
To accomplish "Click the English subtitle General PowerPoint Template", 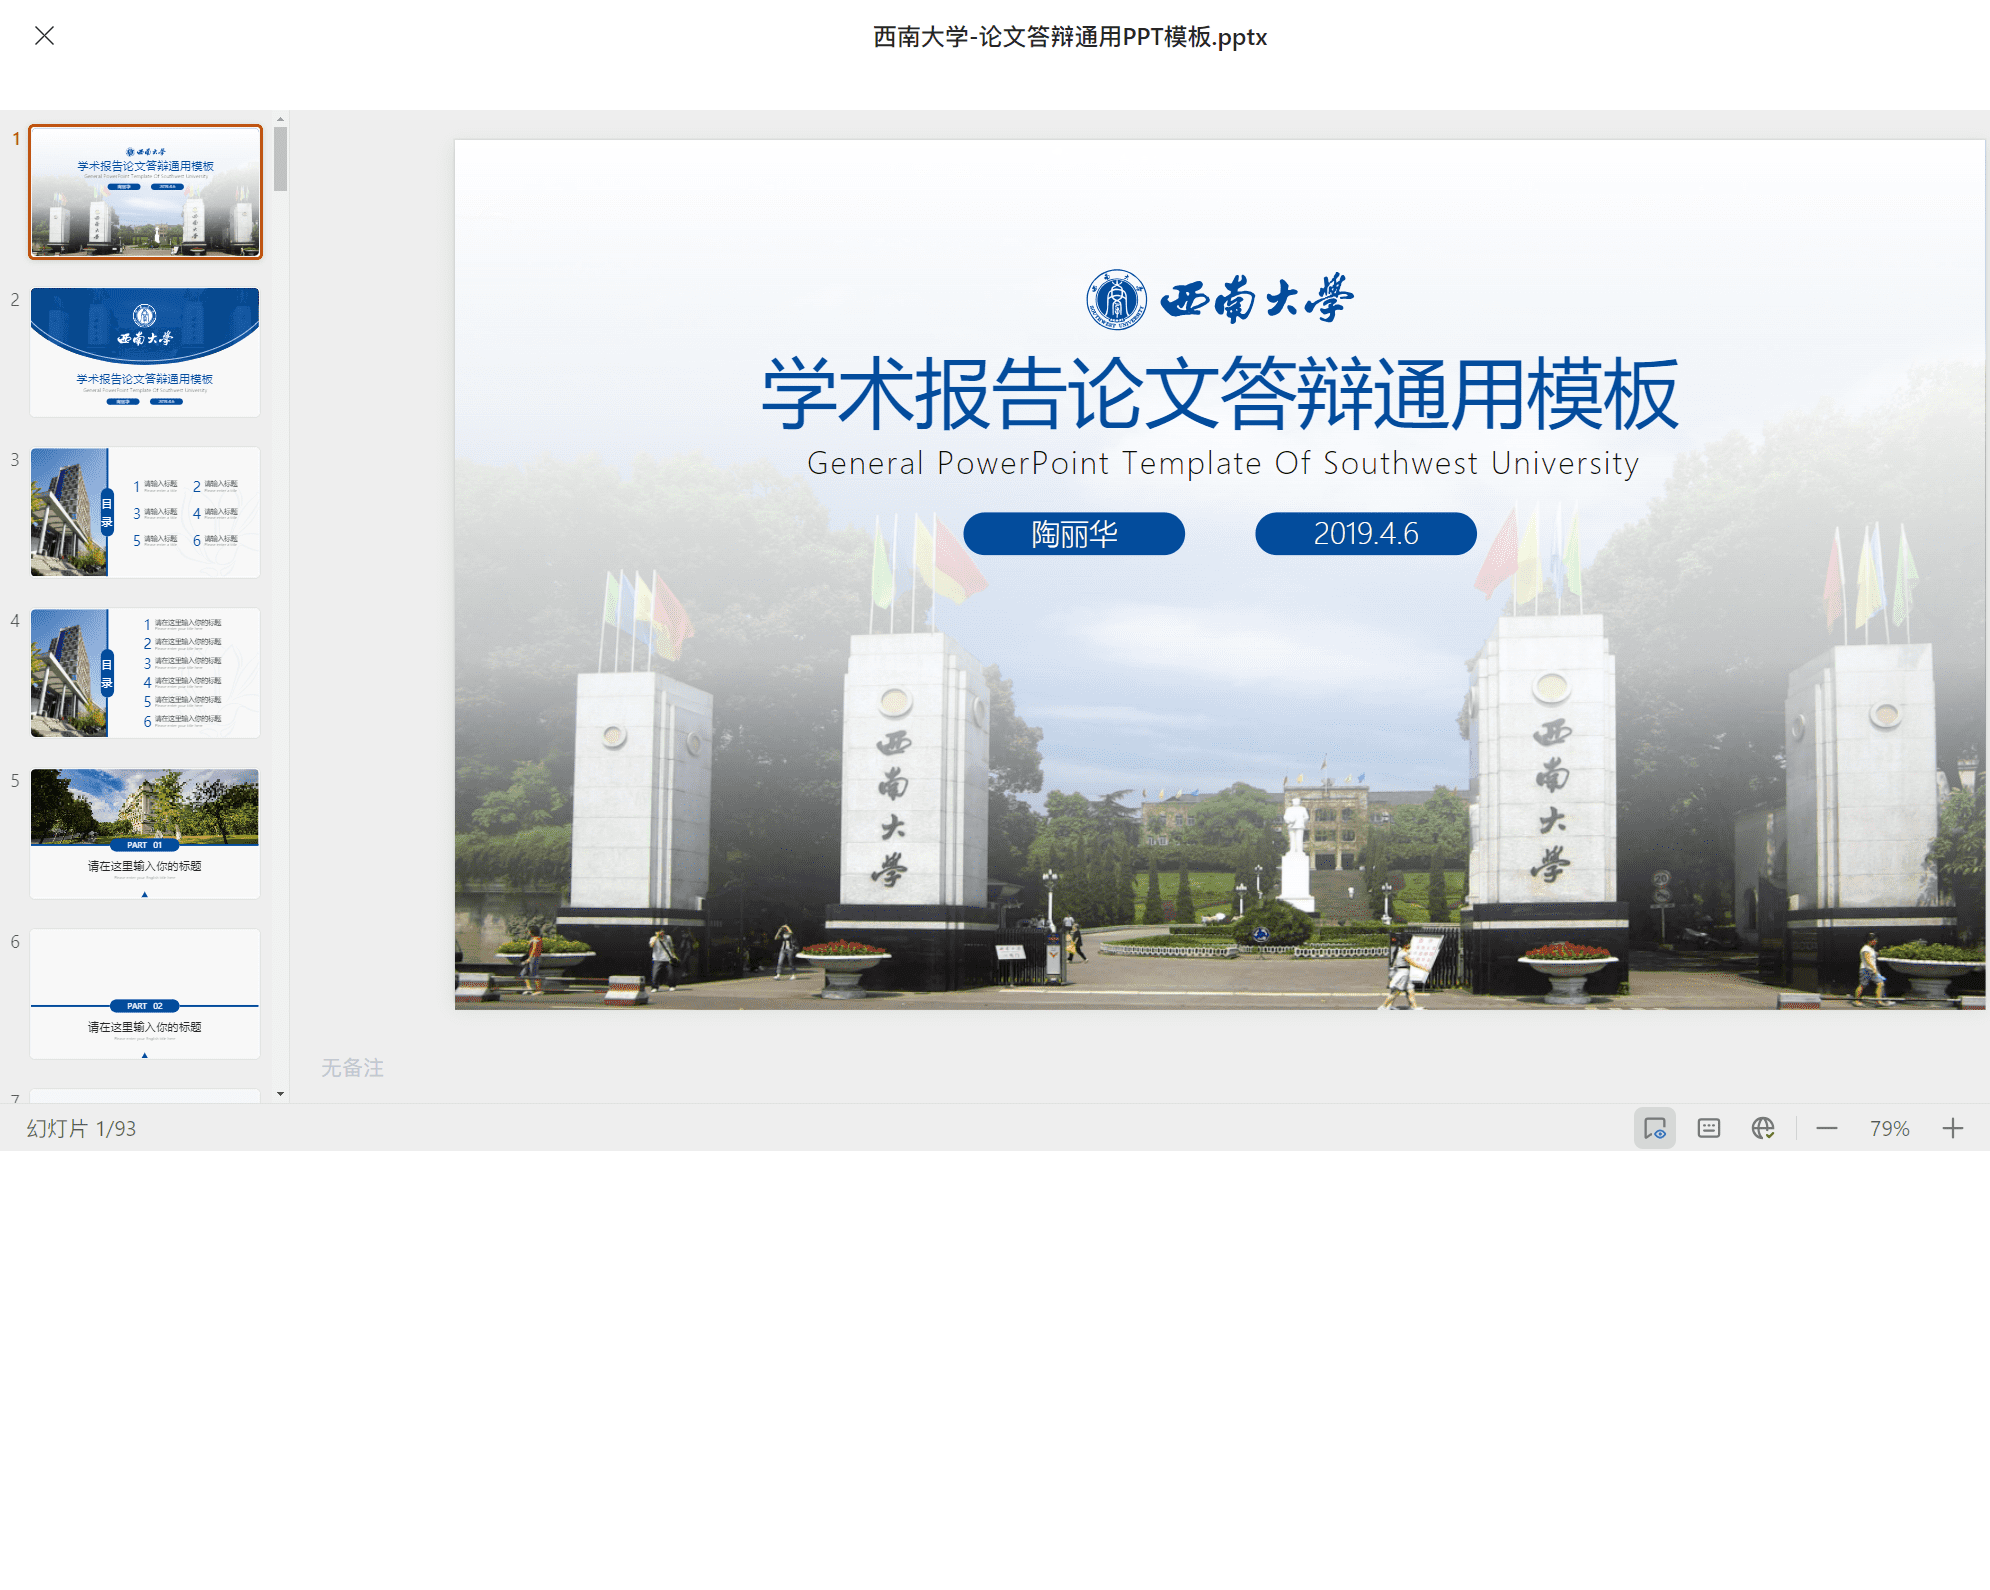I will [x=1222, y=463].
